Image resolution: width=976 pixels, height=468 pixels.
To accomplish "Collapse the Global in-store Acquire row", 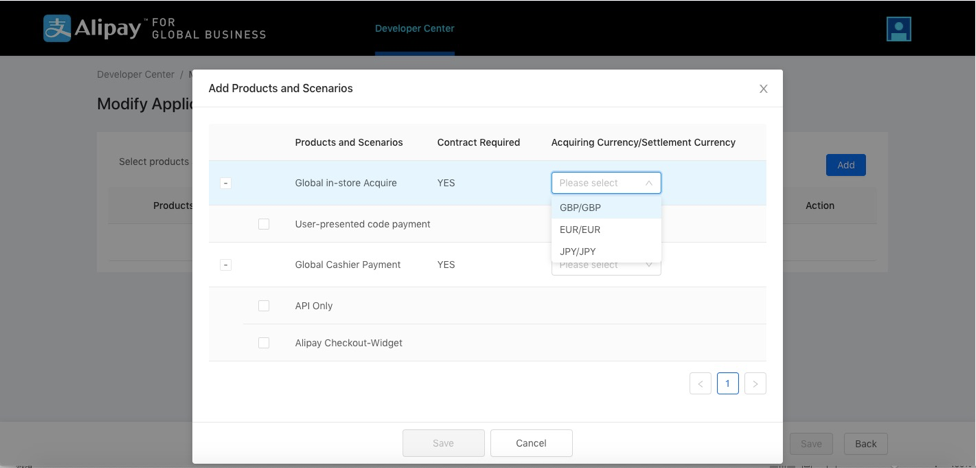I will pyautogui.click(x=225, y=183).
